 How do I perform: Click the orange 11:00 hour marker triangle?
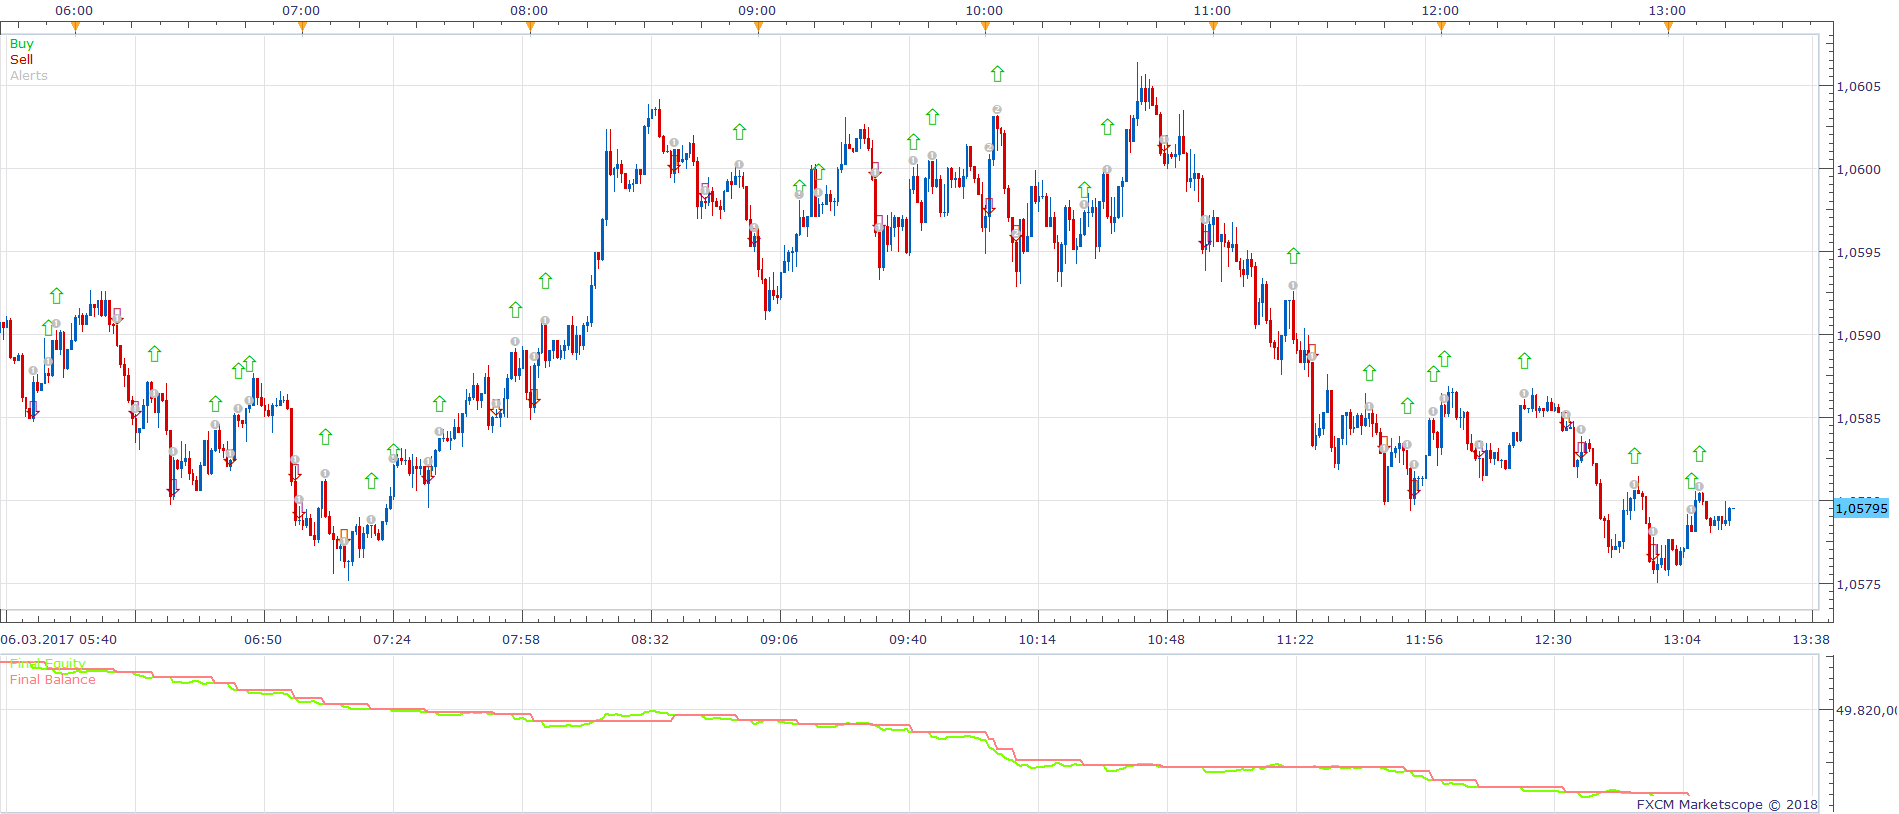coord(1213,27)
